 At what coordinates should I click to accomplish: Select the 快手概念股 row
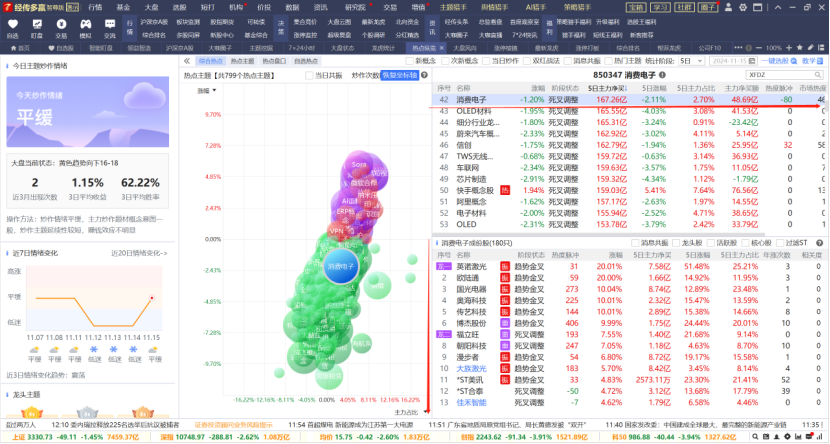[x=628, y=190]
